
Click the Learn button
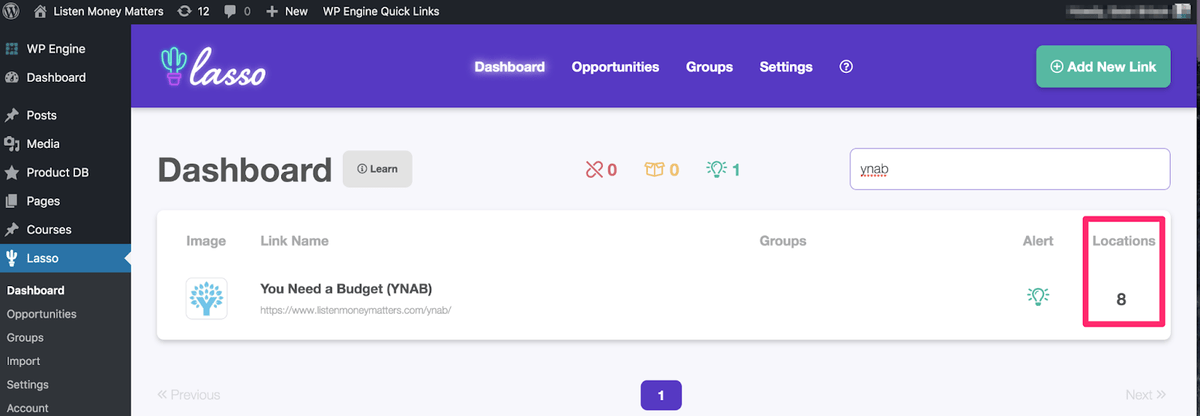click(x=377, y=169)
